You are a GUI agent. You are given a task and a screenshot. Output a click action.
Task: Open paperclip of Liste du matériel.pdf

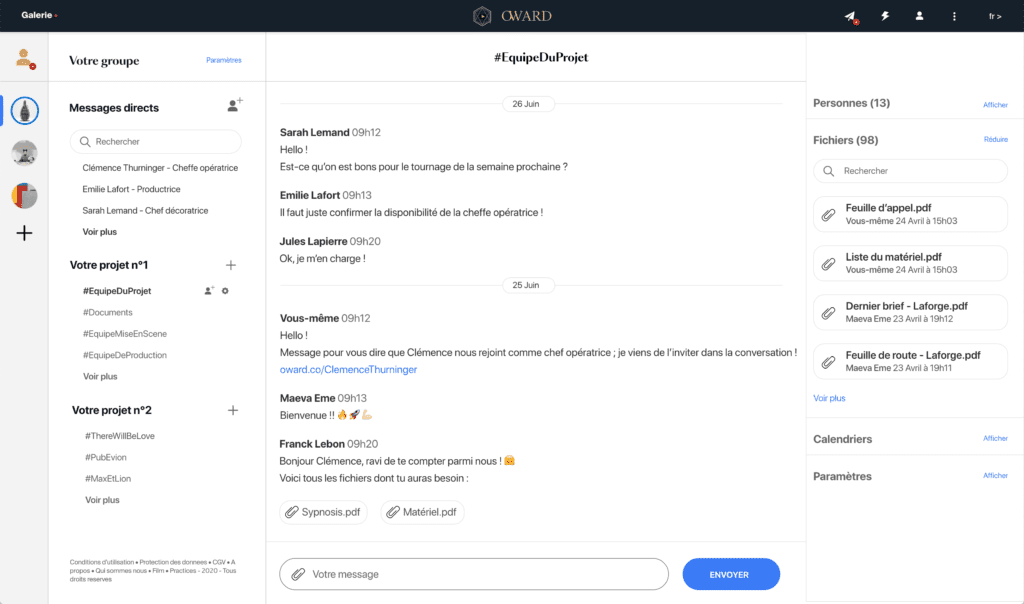coord(828,264)
